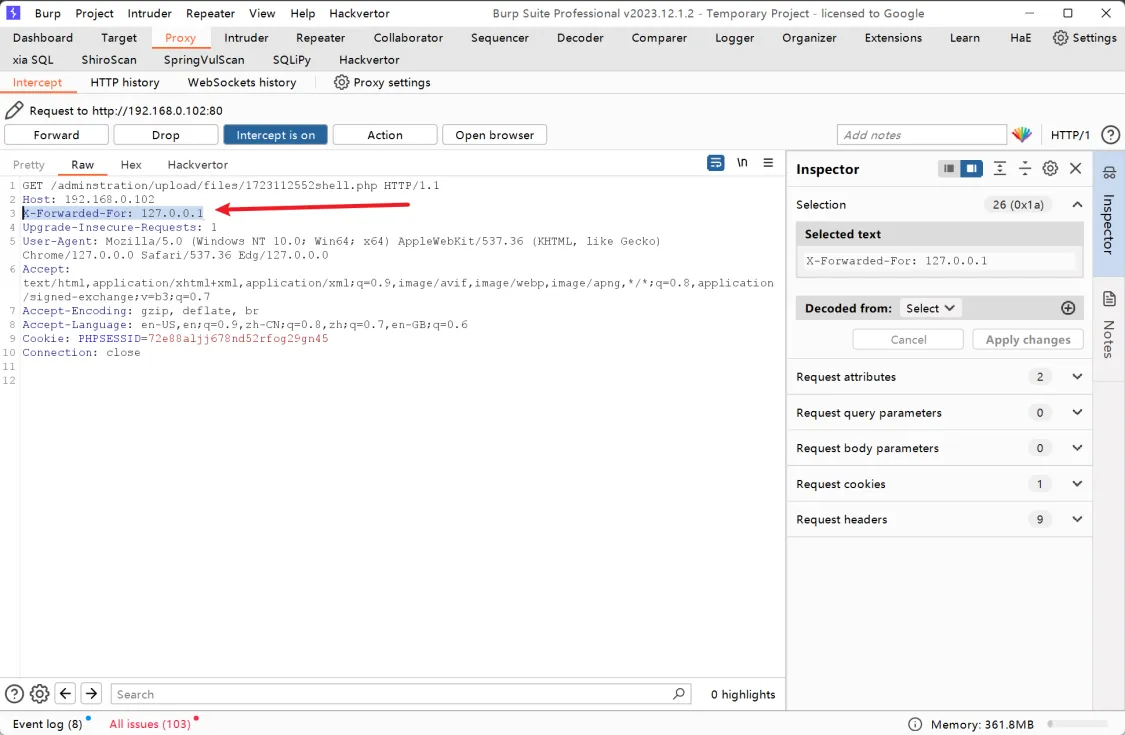The image size is (1125, 735).
Task: Click the Inspector settings gear icon
Action: [1050, 169]
